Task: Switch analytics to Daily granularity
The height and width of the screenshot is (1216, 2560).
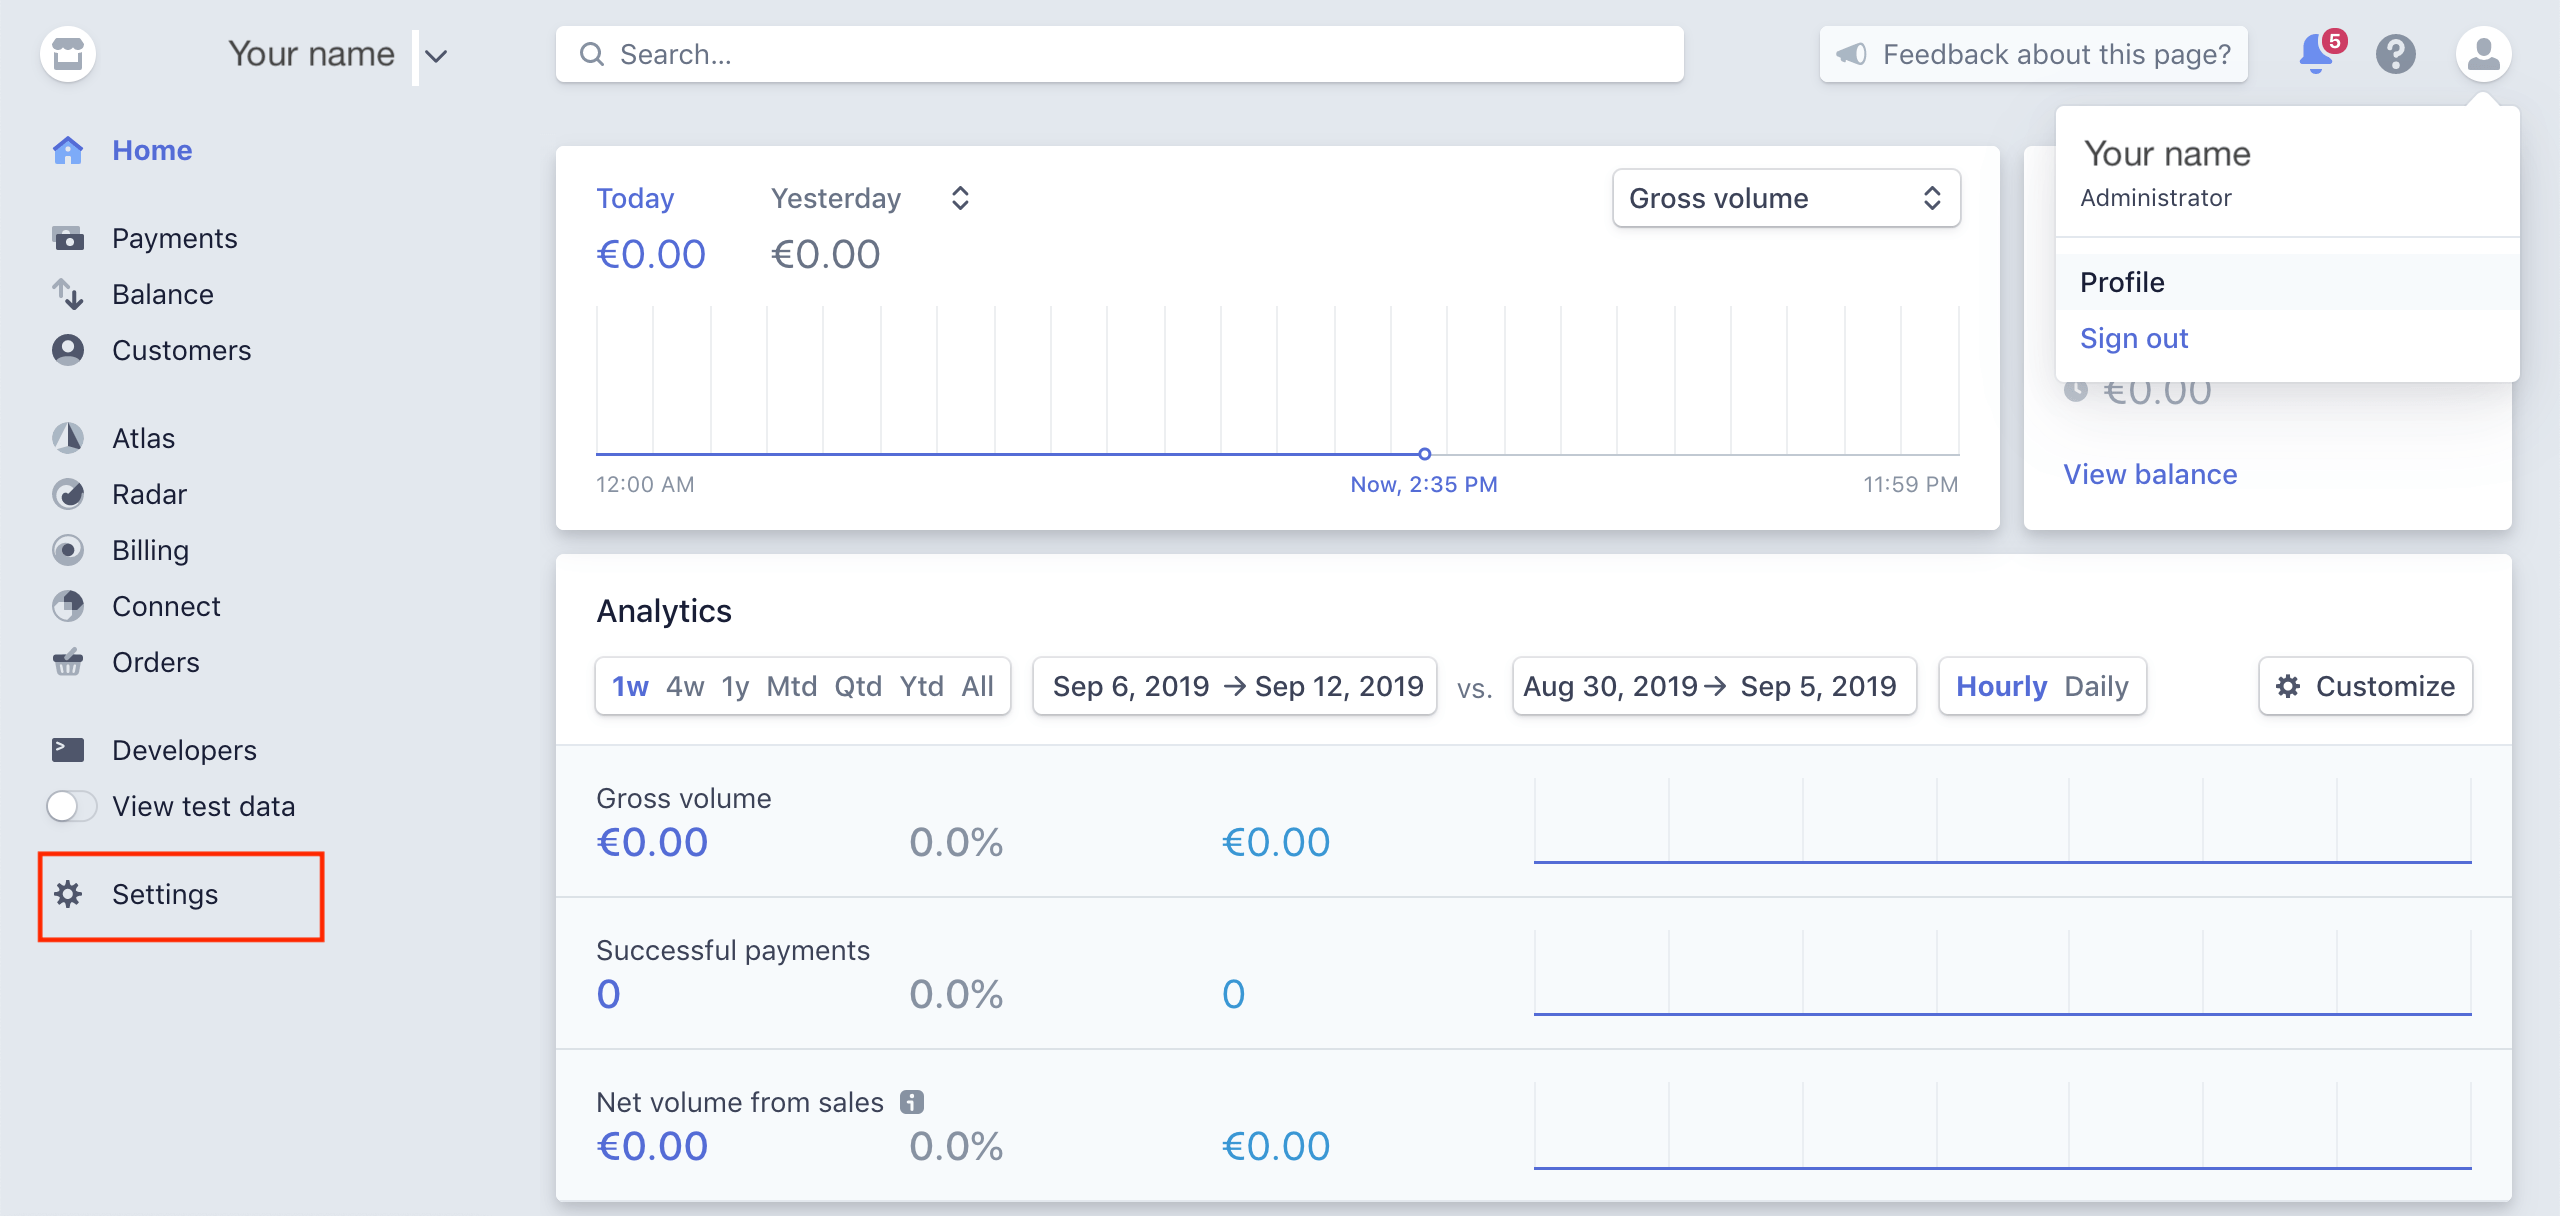Action: click(2097, 686)
